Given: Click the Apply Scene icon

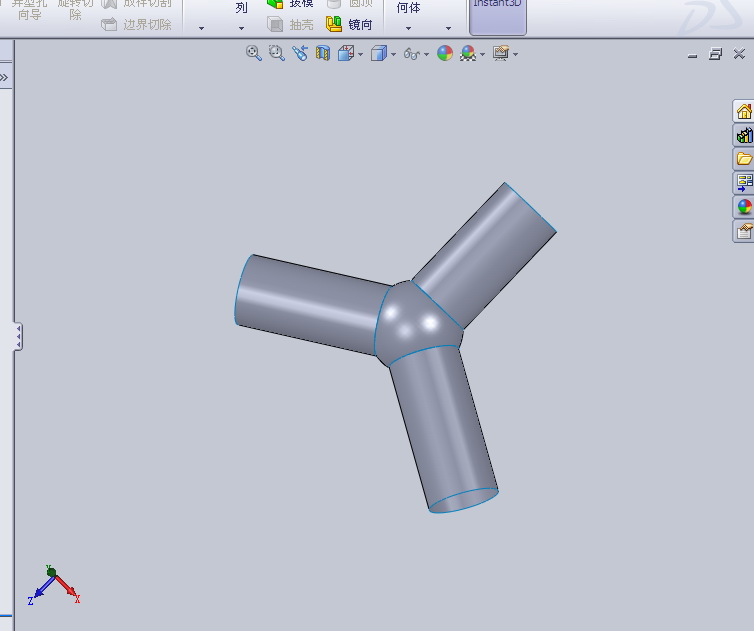Looking at the screenshot, I should (x=468, y=53).
